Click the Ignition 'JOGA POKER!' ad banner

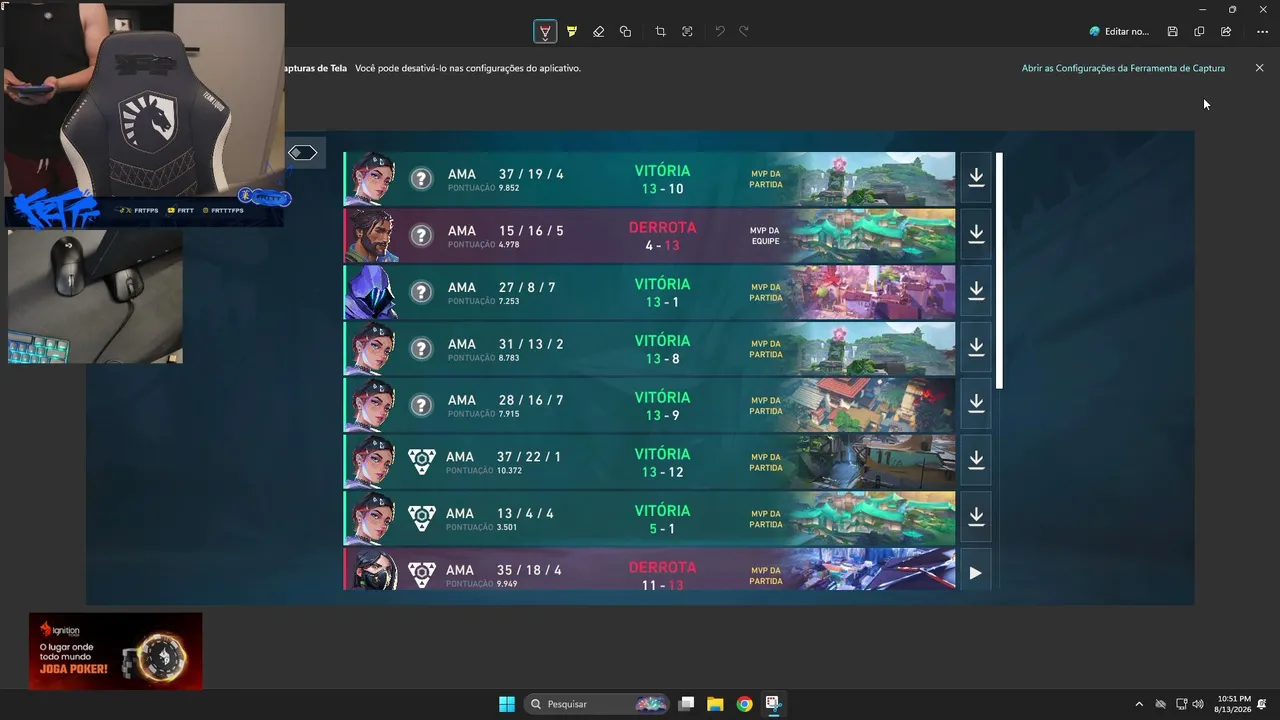[x=116, y=651]
